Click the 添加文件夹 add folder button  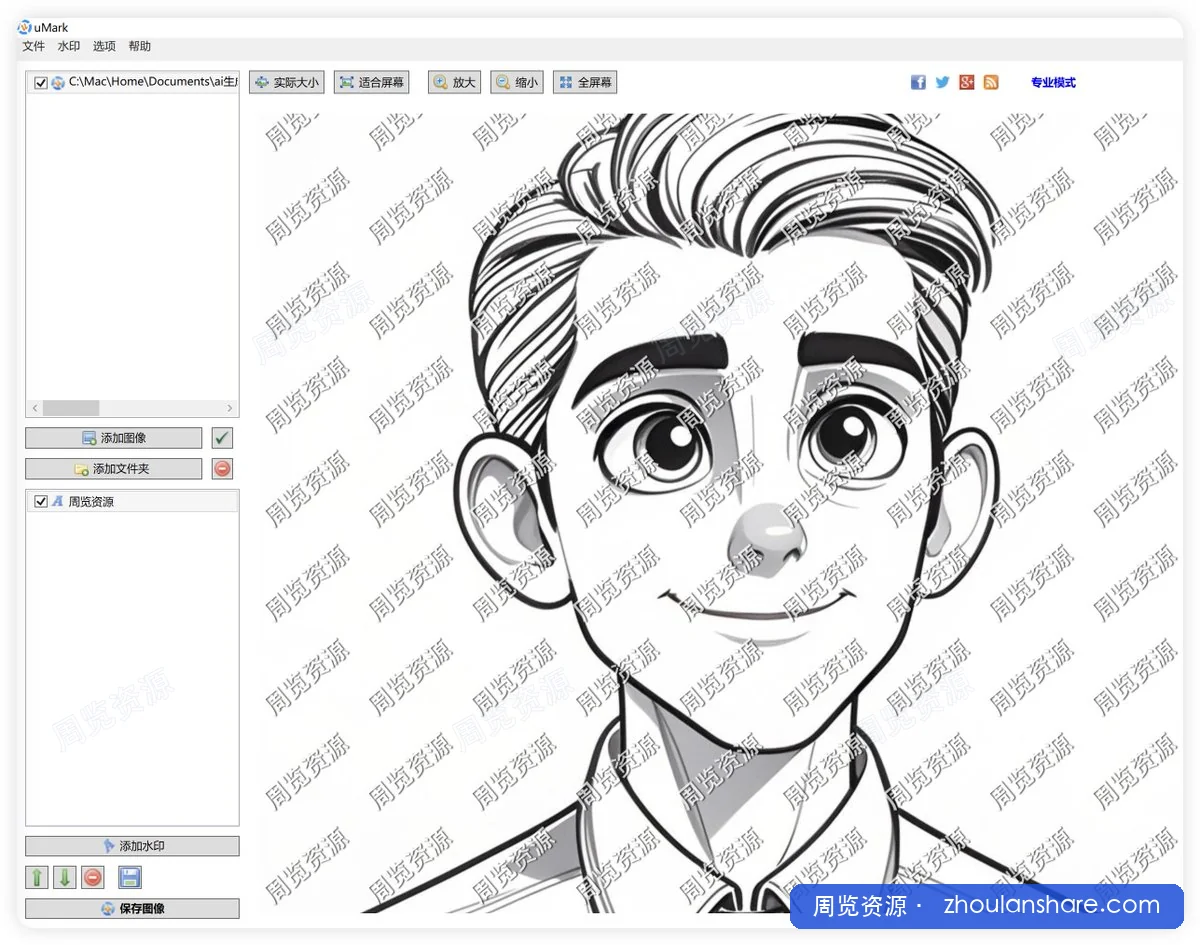[114, 469]
